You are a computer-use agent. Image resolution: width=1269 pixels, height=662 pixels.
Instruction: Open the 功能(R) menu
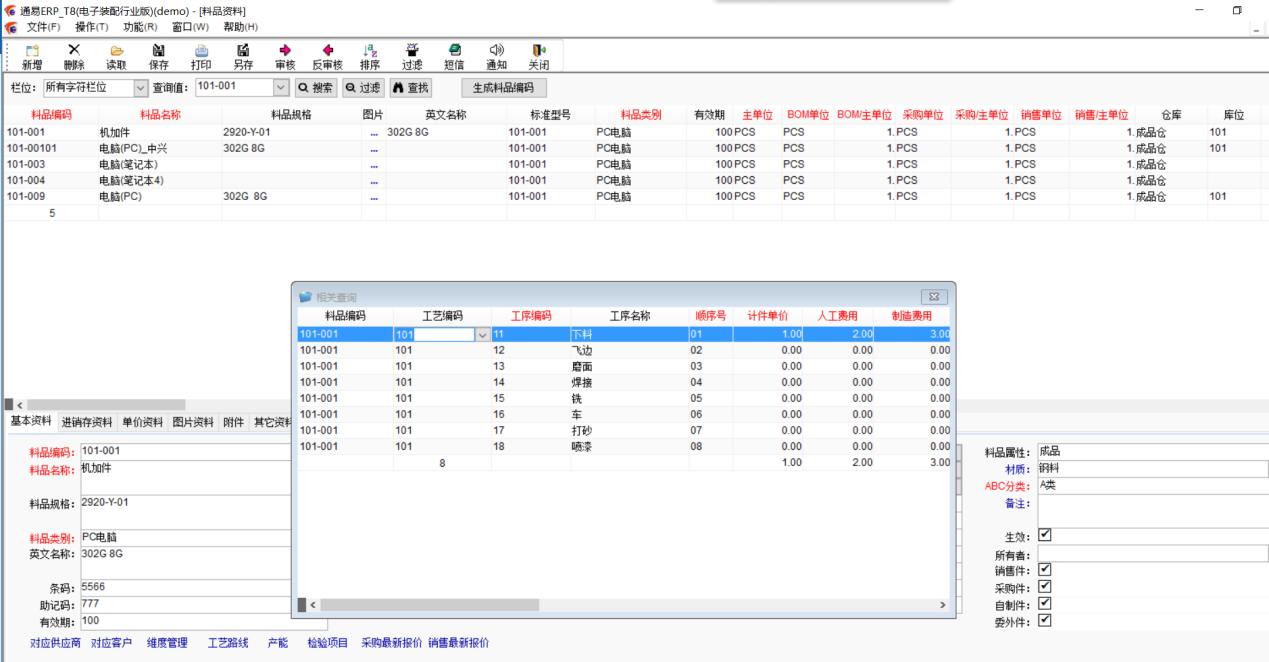pos(141,26)
